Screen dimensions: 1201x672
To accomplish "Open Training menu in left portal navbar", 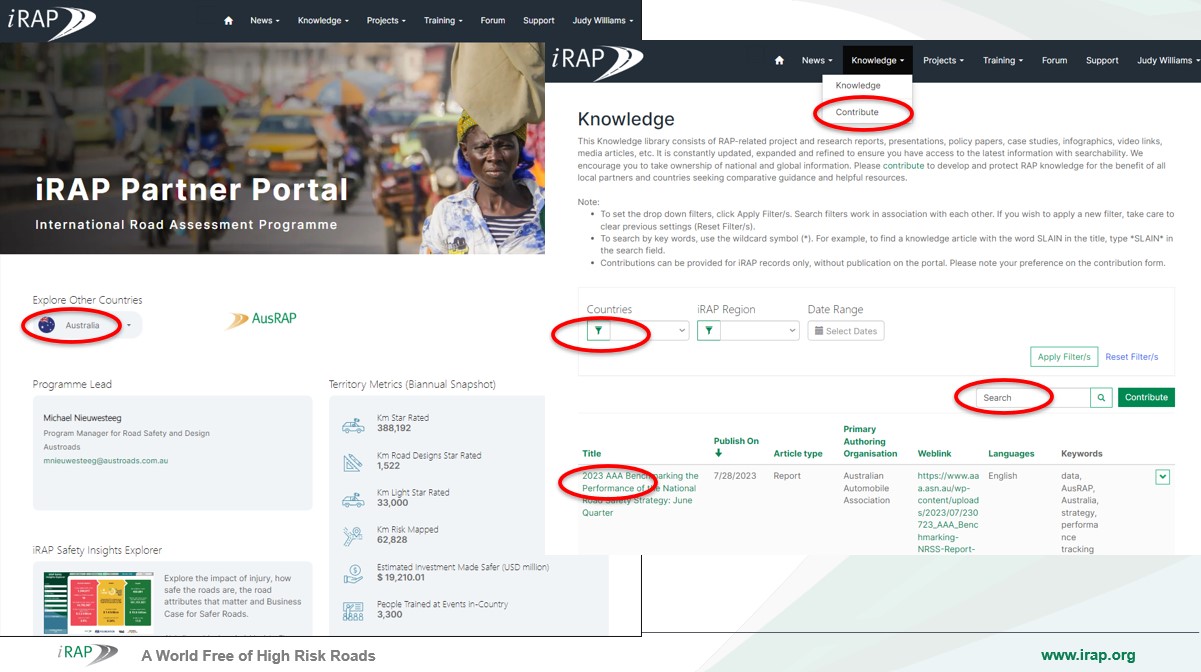I will 443,20.
